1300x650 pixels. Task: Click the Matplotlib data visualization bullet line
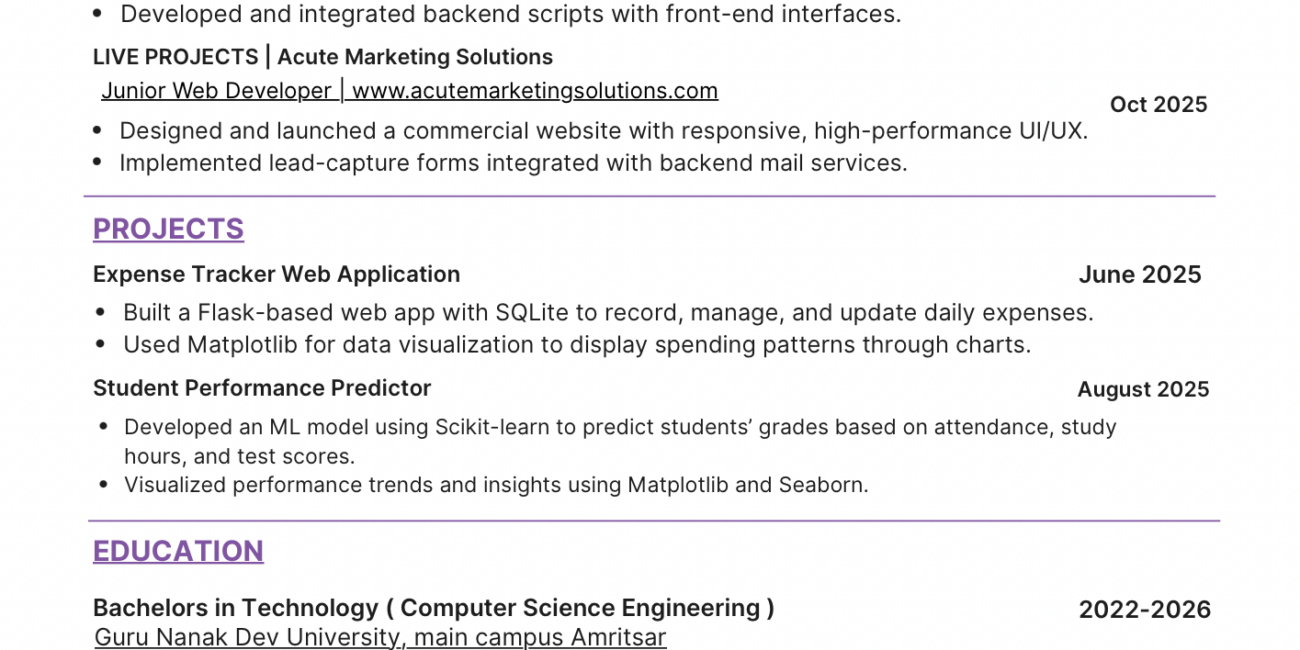(x=576, y=345)
